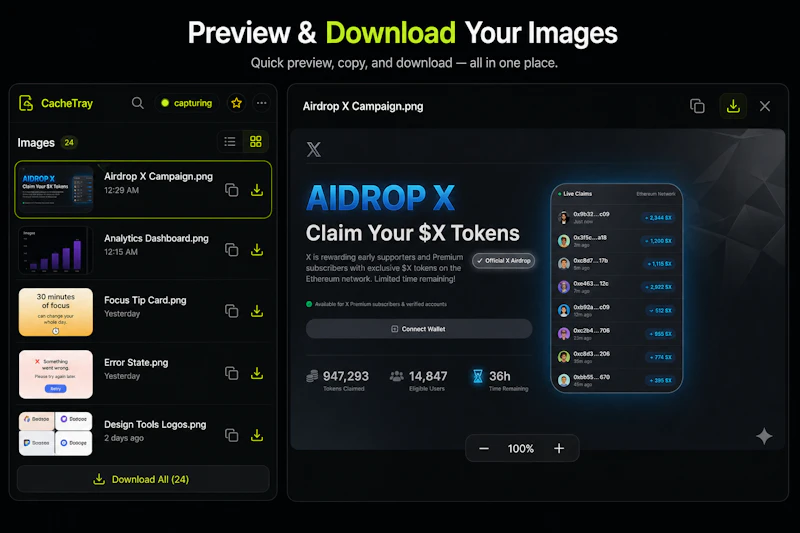This screenshot has height=533, width=800.
Task: Click the Official X Airdrop badge
Action: (504, 261)
